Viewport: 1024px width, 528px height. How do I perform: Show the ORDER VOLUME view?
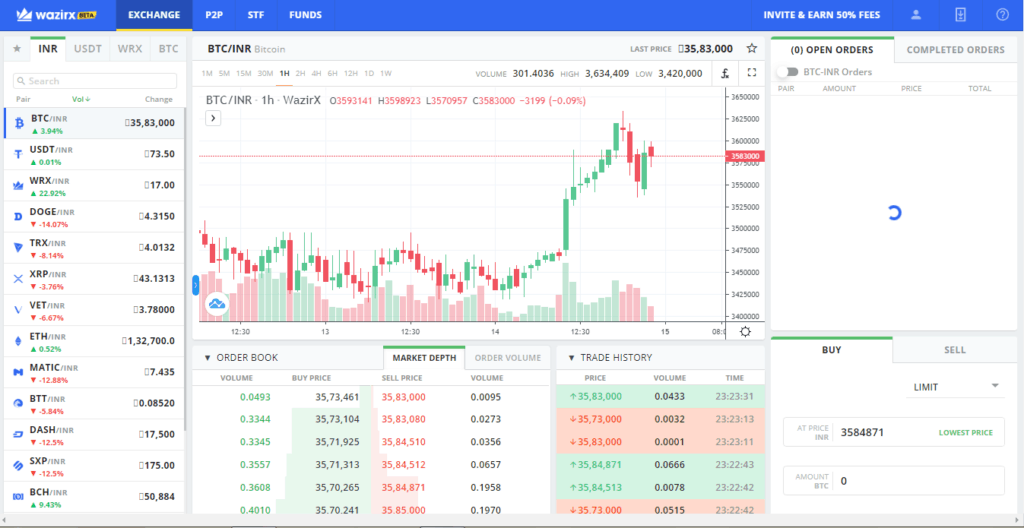[x=507, y=357]
